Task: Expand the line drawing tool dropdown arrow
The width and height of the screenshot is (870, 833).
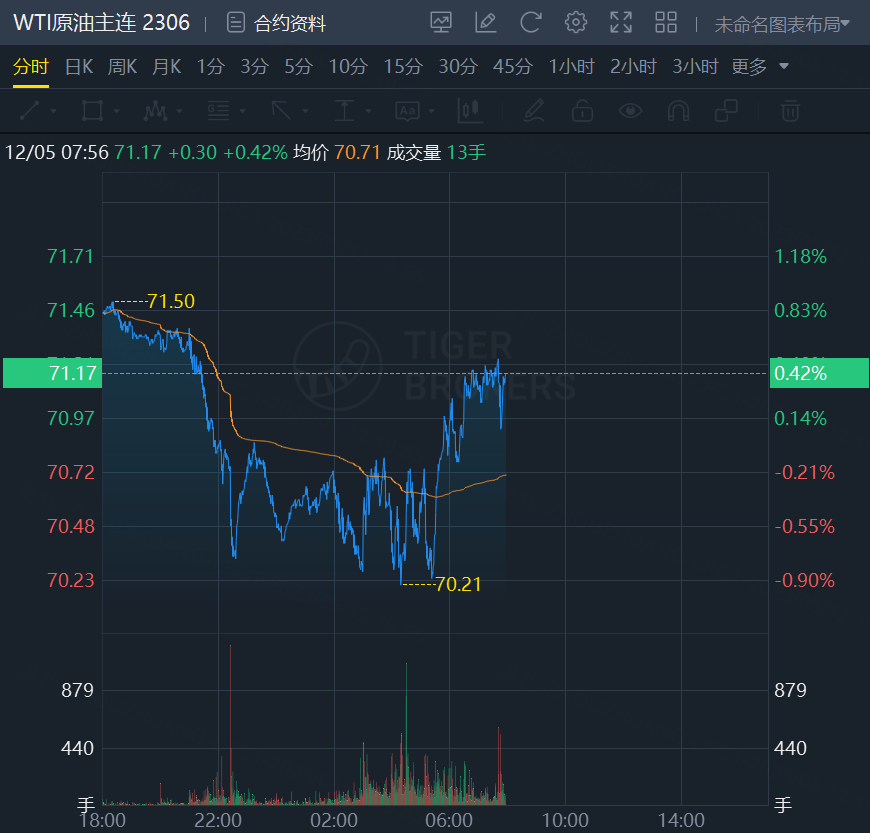Action: 53,111
